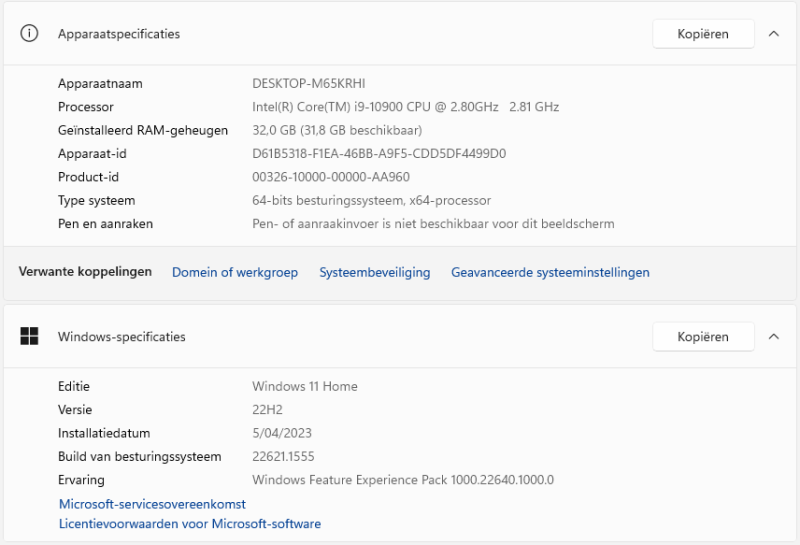
Task: Click the Windows-specificaties header title
Action: (x=121, y=337)
